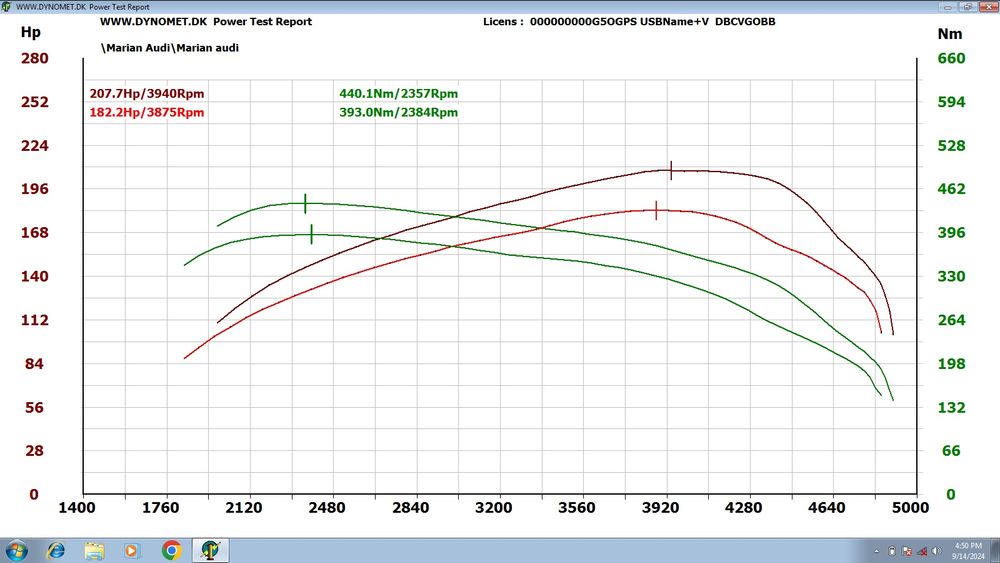
Task: Click the upper green torque peak marker
Action: tap(305, 203)
